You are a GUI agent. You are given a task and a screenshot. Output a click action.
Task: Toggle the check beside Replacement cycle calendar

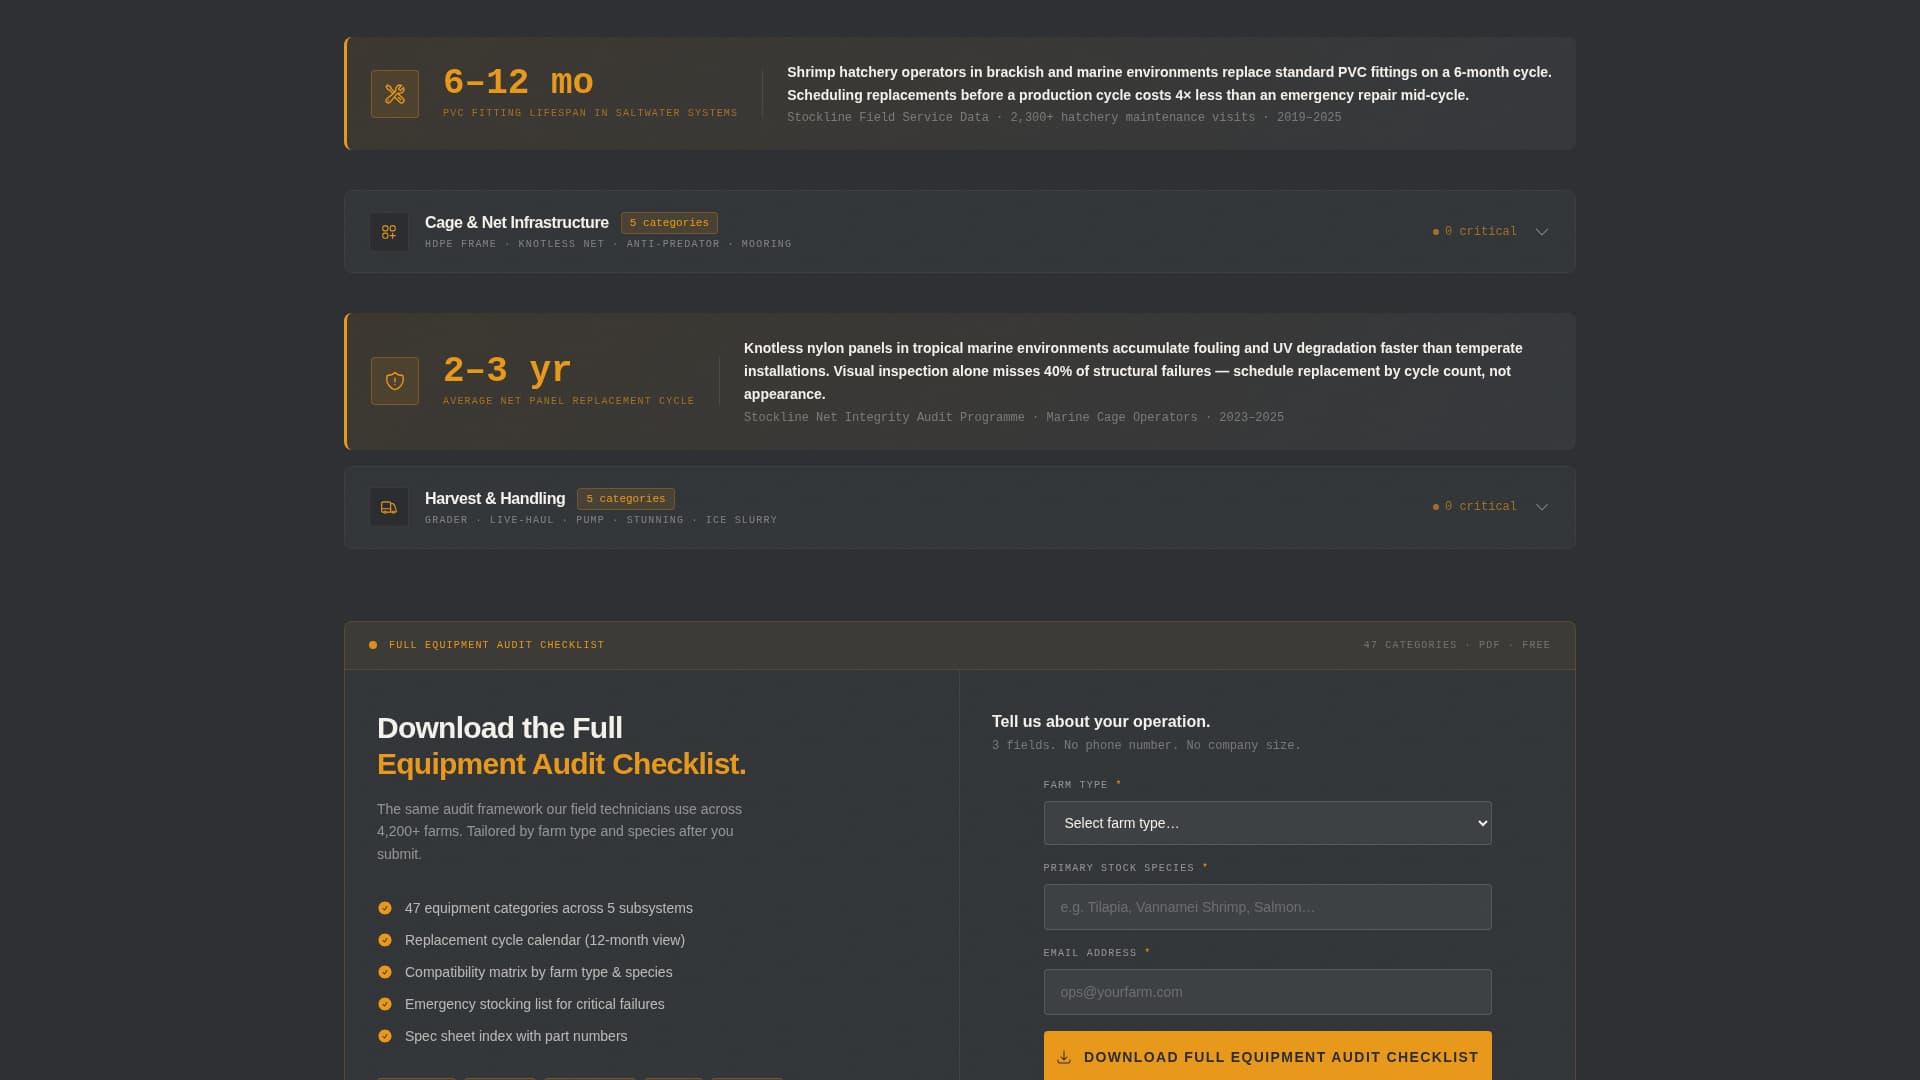tap(385, 940)
